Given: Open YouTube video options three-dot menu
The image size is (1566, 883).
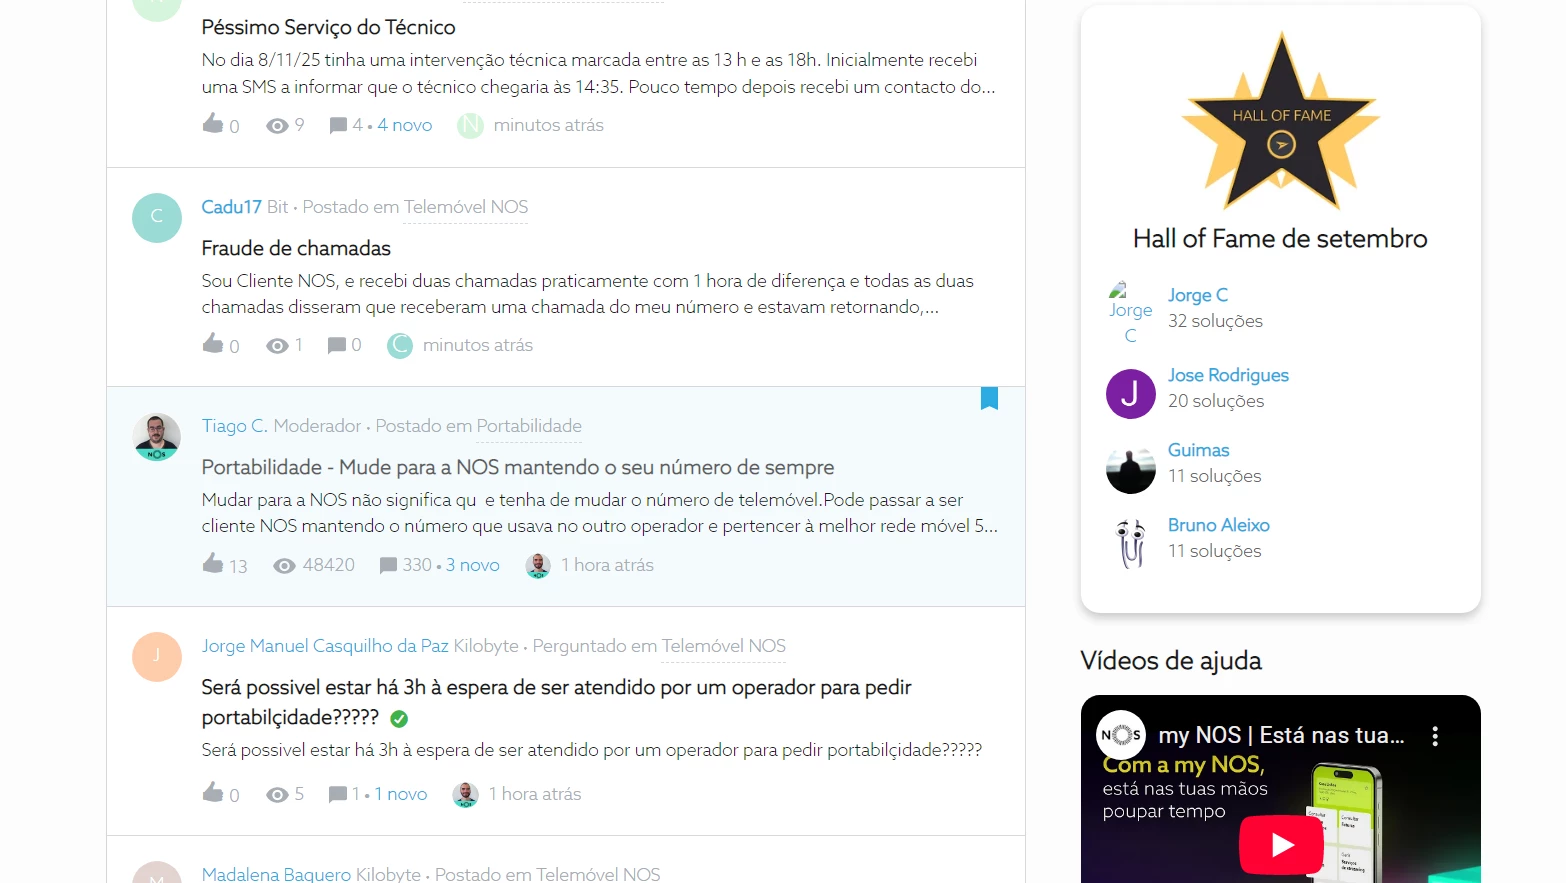Looking at the screenshot, I should tap(1435, 736).
